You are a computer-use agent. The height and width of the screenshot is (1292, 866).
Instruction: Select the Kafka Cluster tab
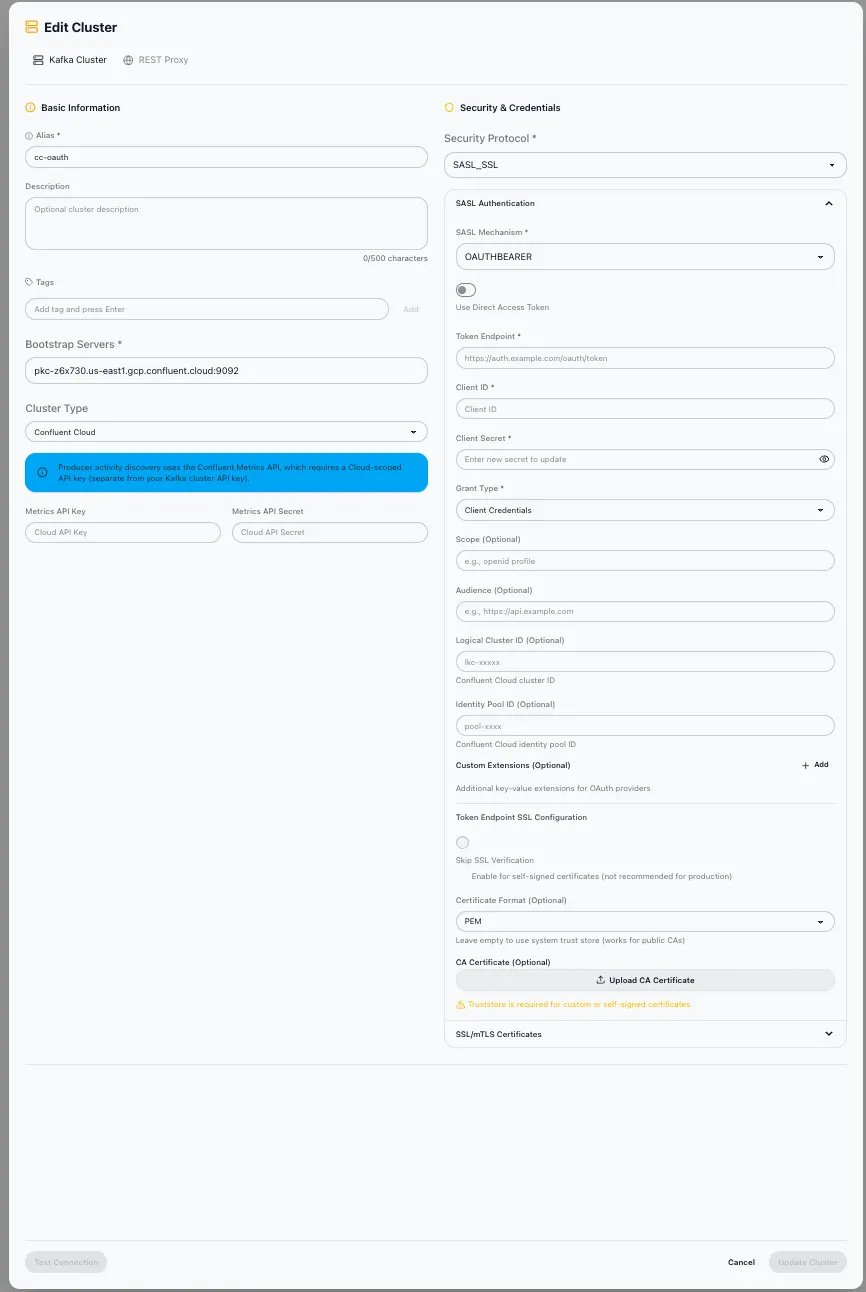(69, 59)
